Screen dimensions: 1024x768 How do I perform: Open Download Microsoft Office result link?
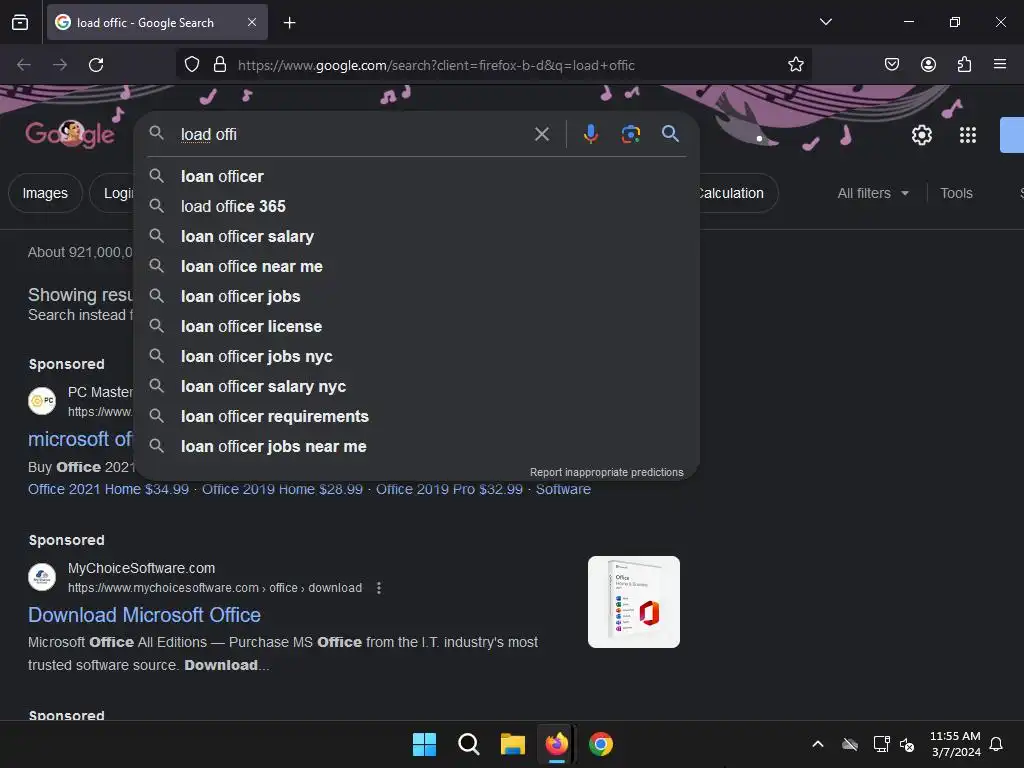(x=144, y=615)
